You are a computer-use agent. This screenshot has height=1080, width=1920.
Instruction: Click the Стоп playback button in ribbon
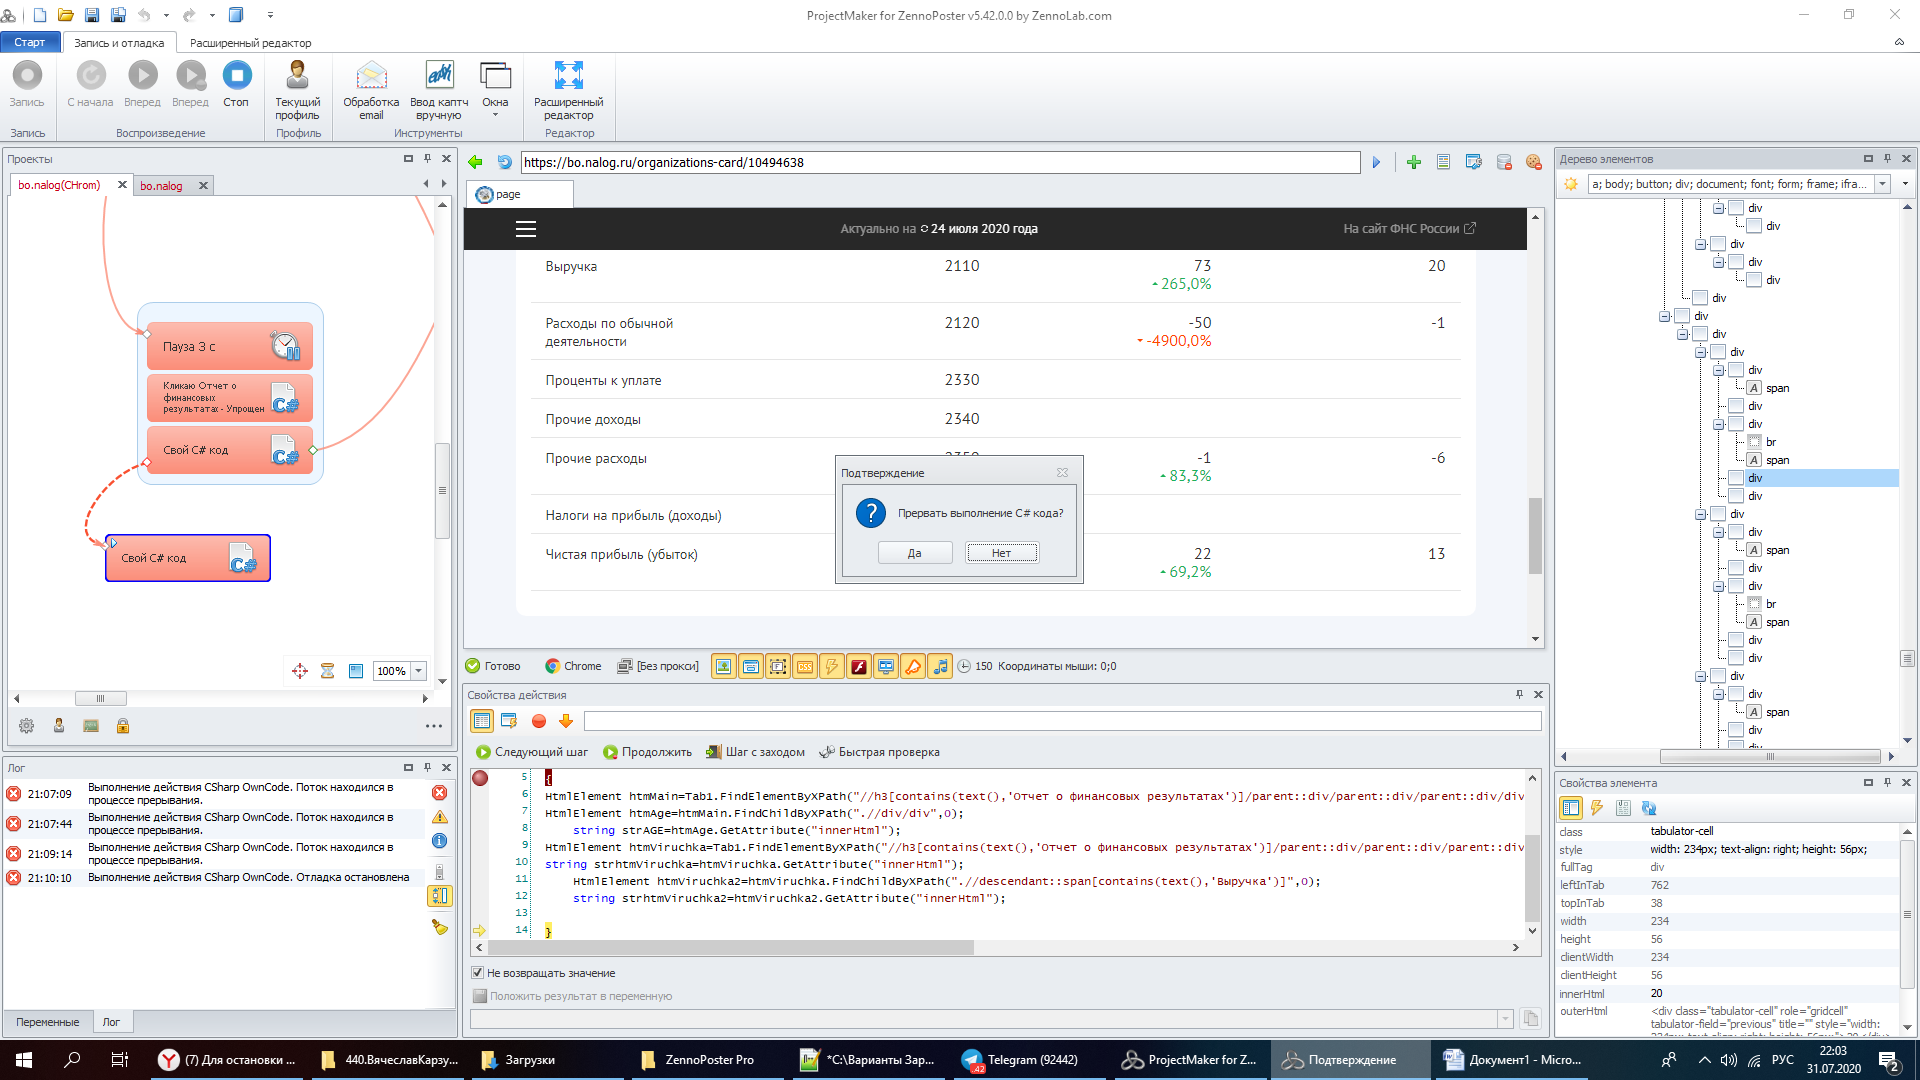(x=236, y=84)
